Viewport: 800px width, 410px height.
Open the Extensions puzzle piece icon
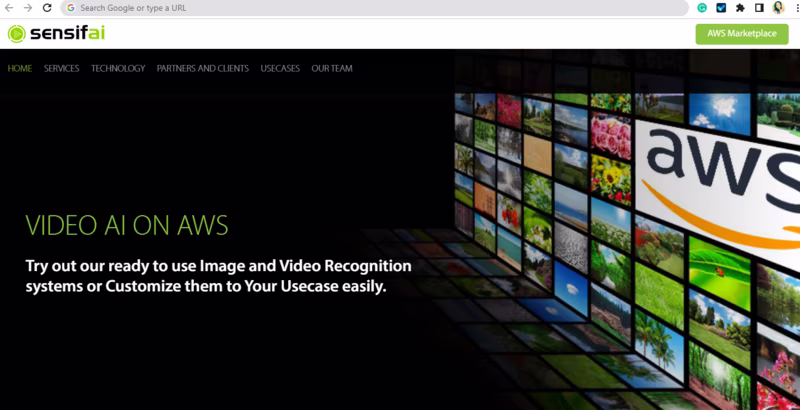pyautogui.click(x=740, y=8)
